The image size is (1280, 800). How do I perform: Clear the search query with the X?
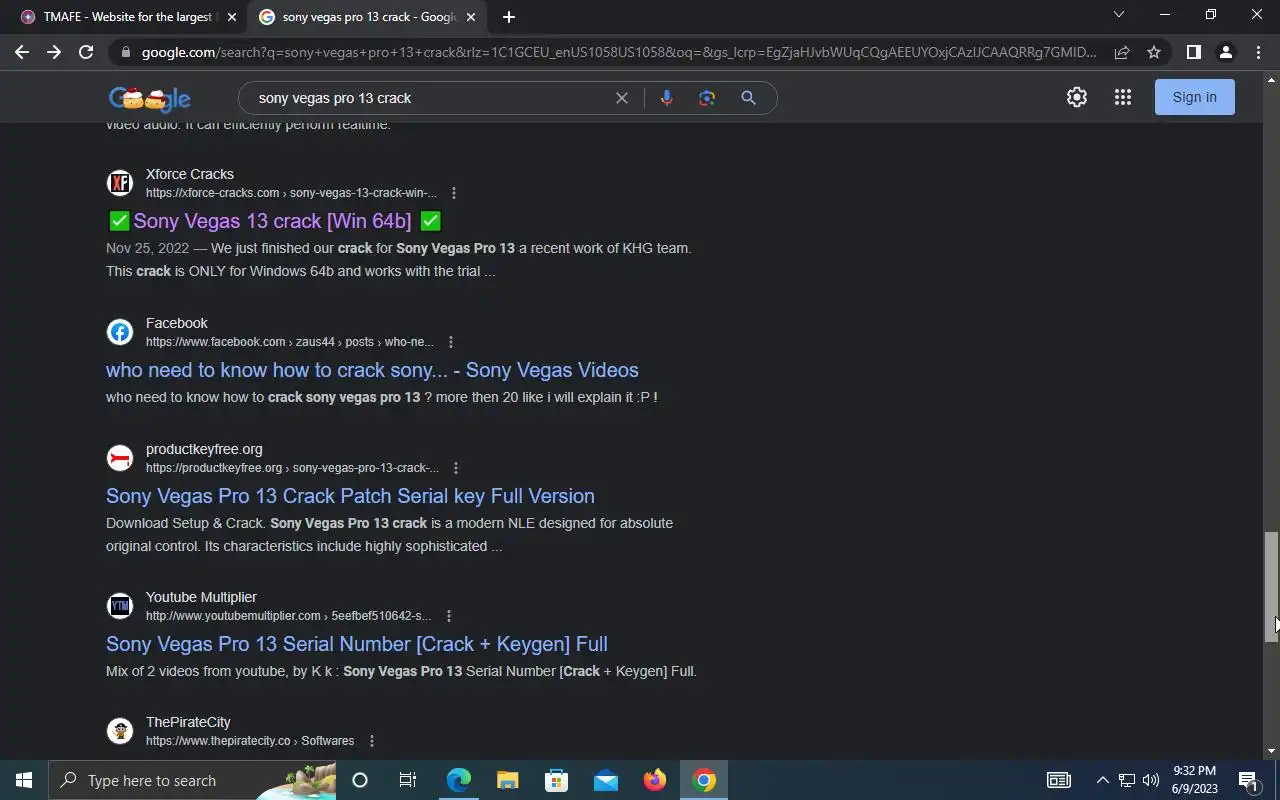pos(622,98)
